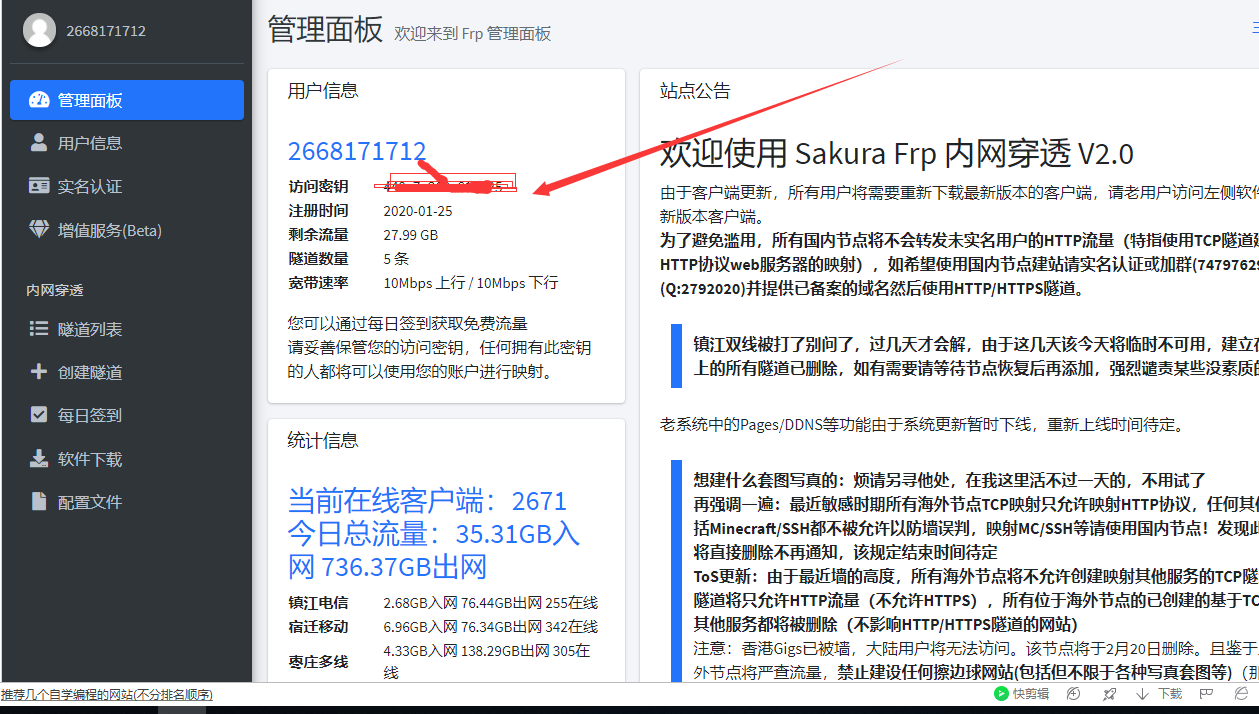Screen dimensions: 1259x714
Task: Click the plus icon for 创建隧道
Action: 39,372
